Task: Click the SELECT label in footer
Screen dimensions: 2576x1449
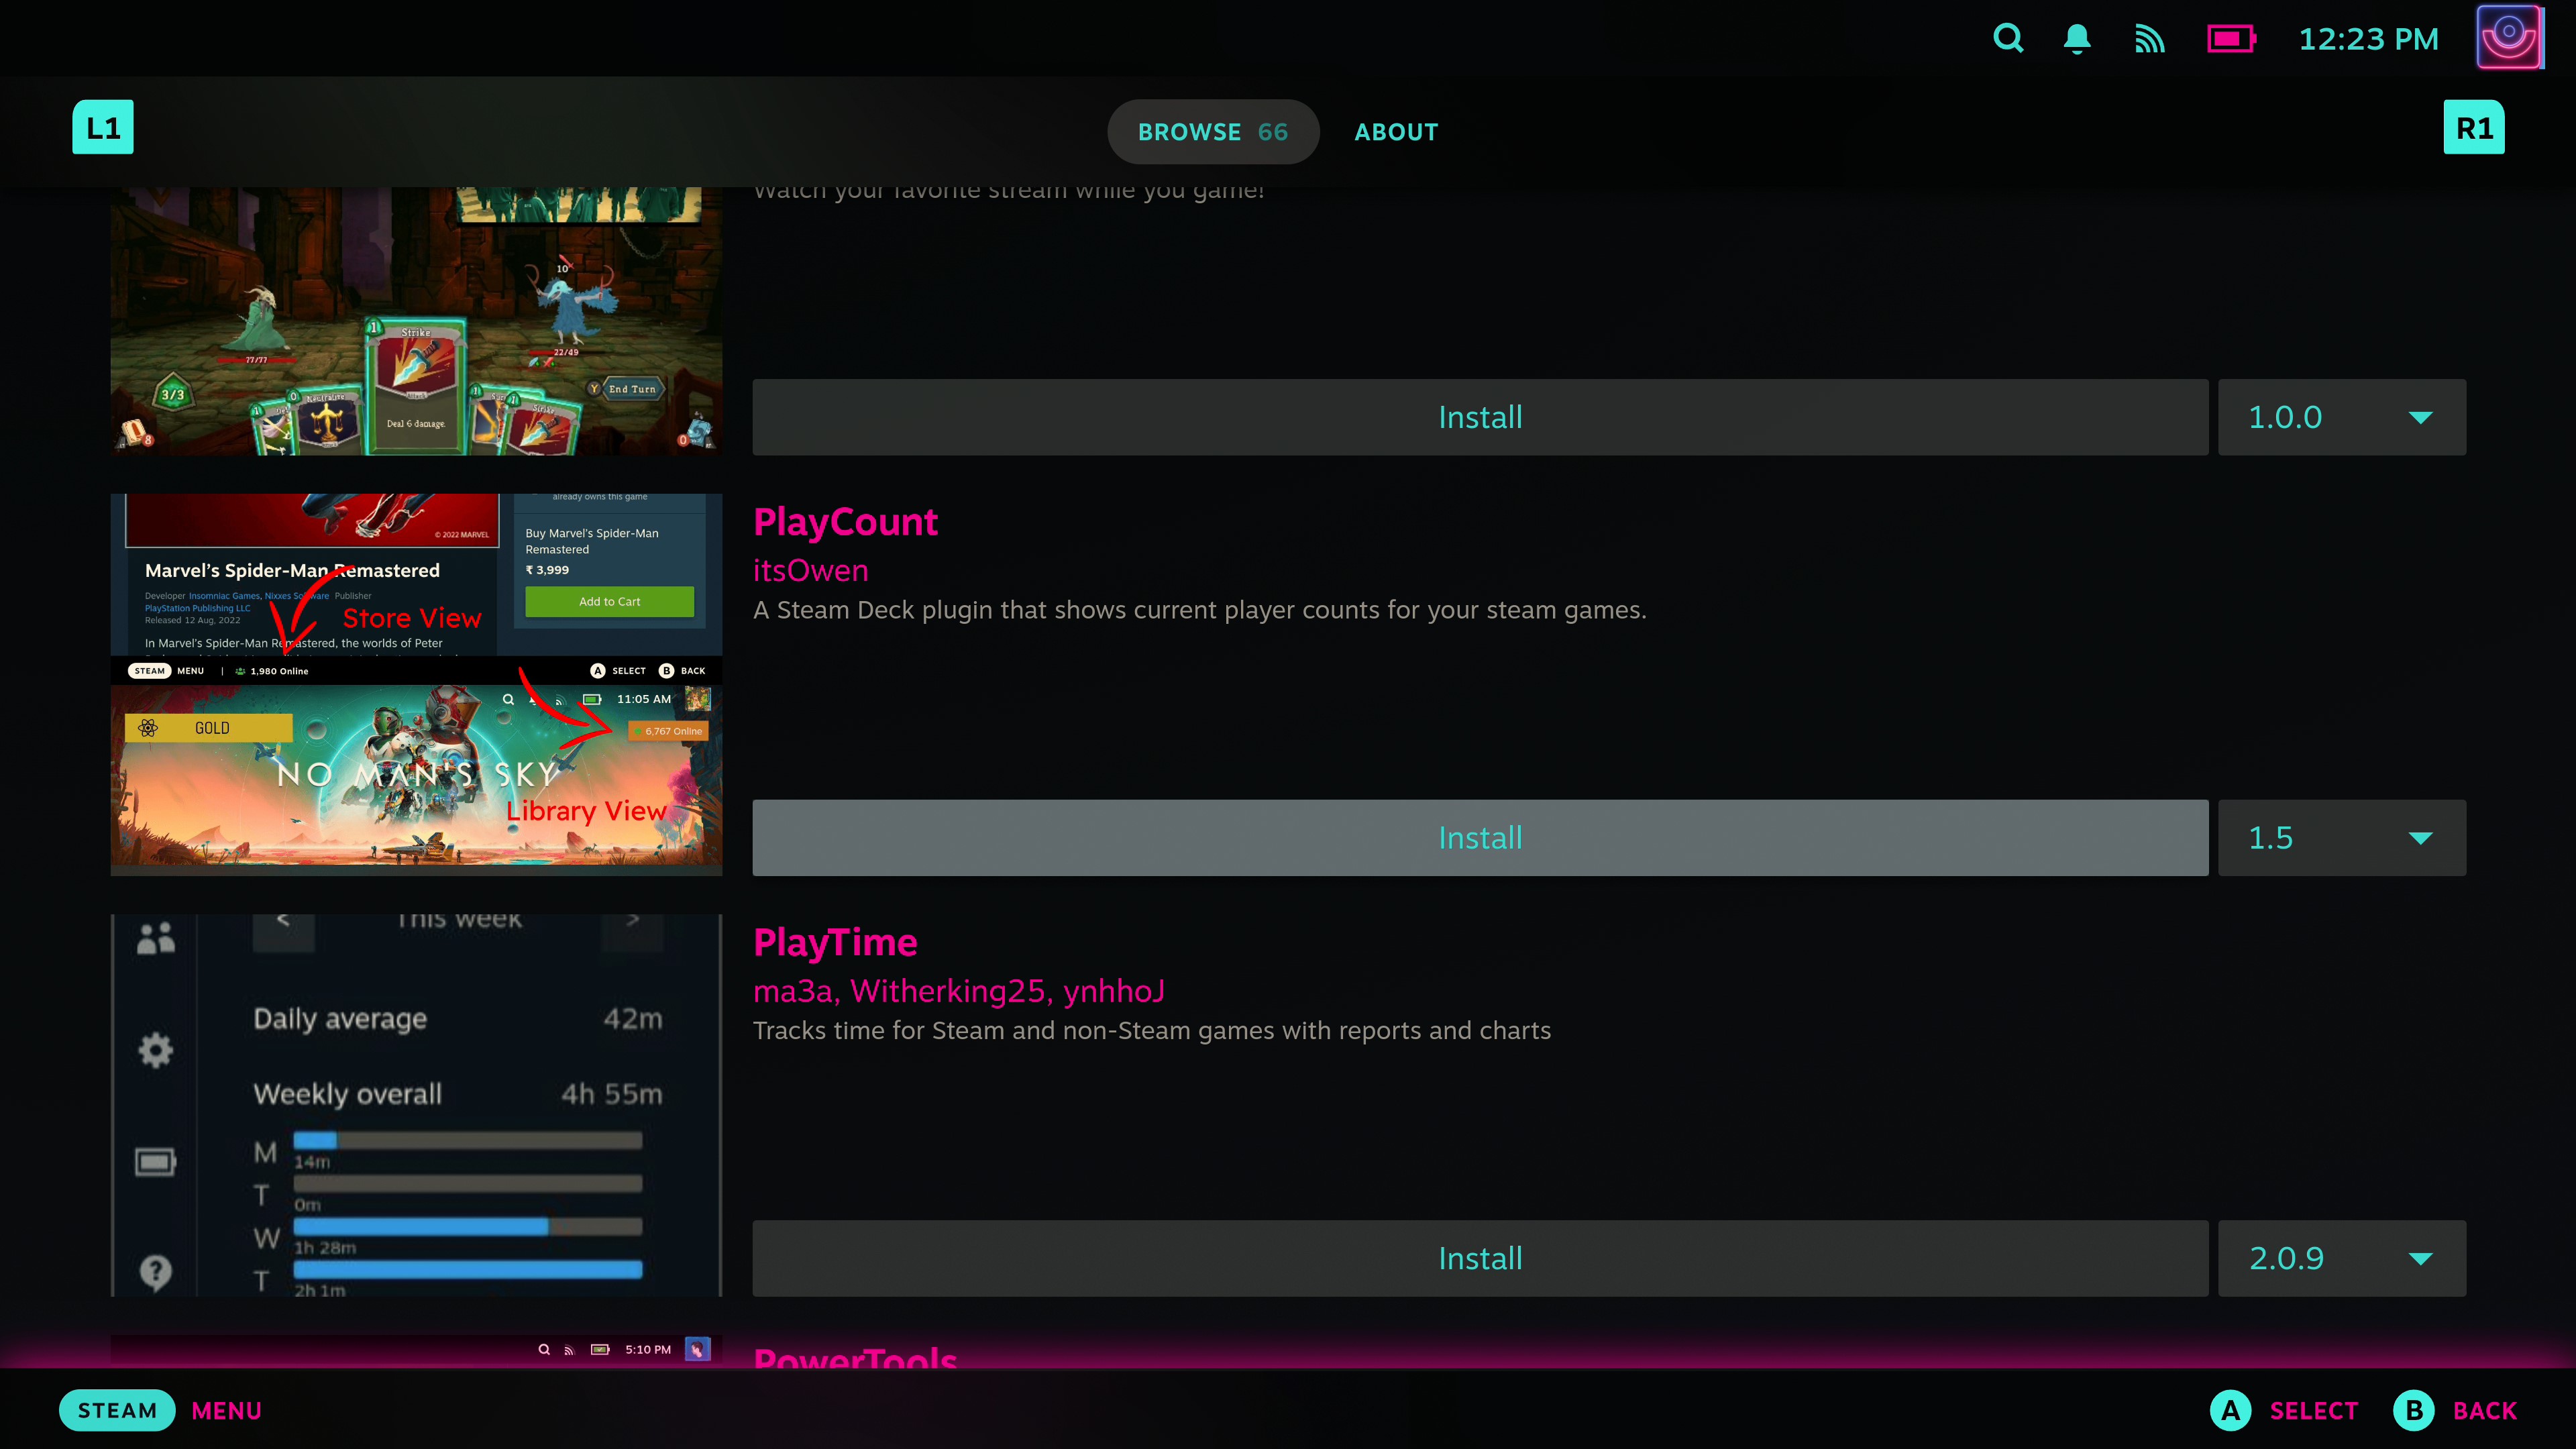Action: coord(2314,1410)
